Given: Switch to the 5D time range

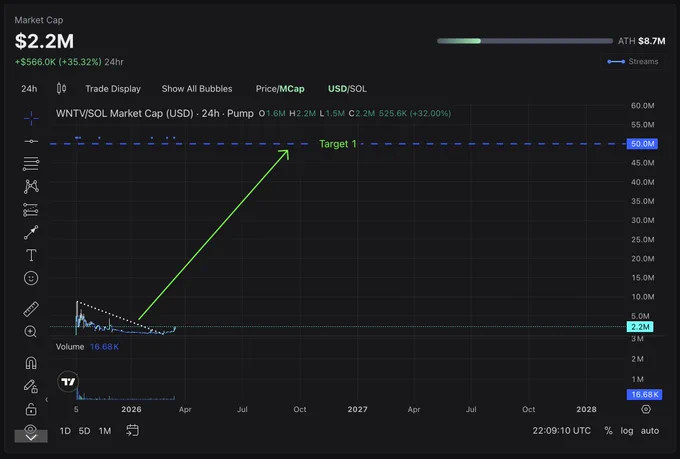Looking at the screenshot, I should click(85, 431).
